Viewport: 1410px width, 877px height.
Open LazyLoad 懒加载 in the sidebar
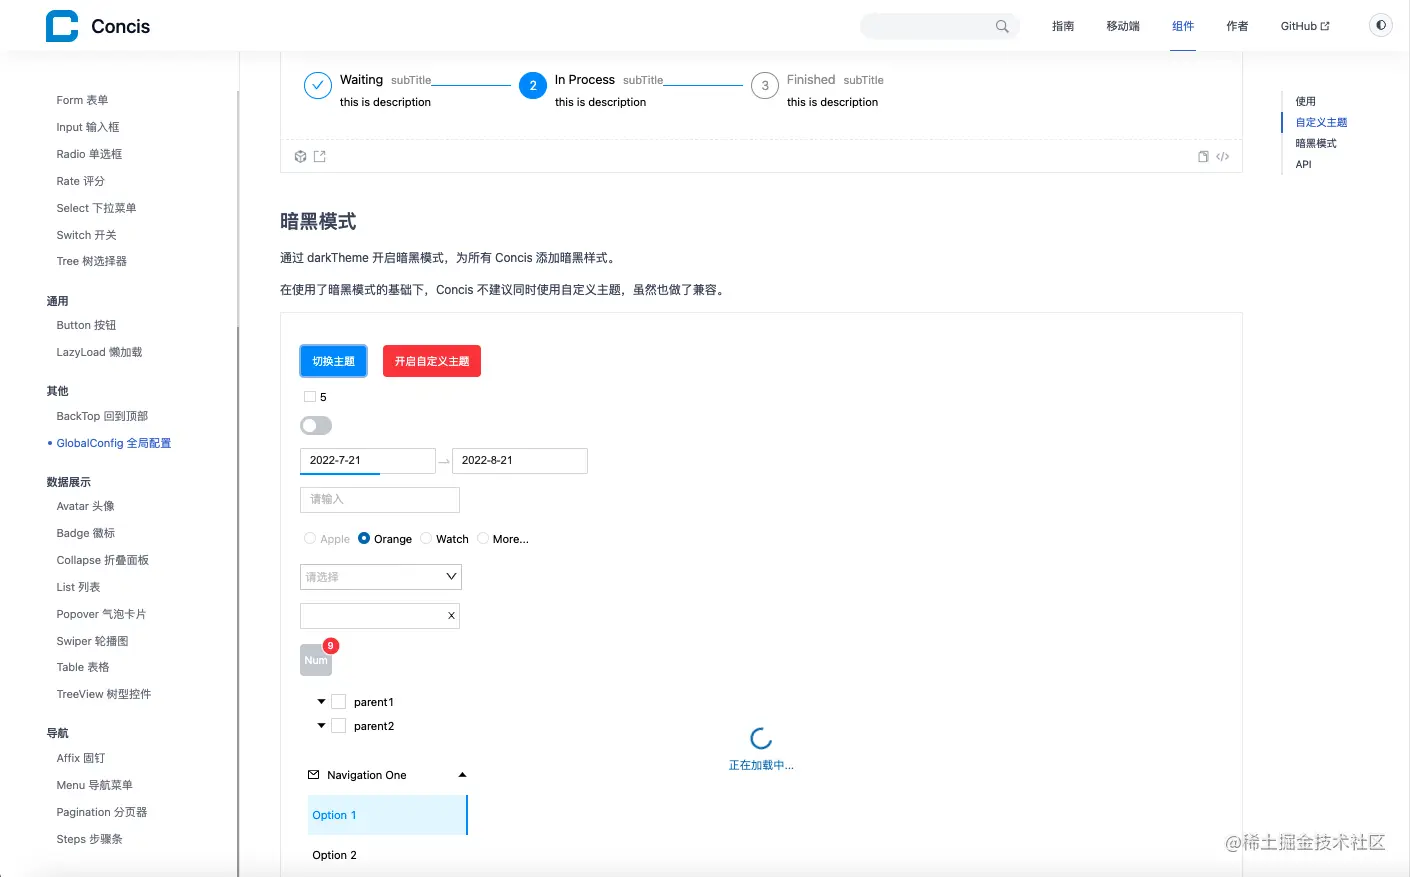[x=99, y=352]
